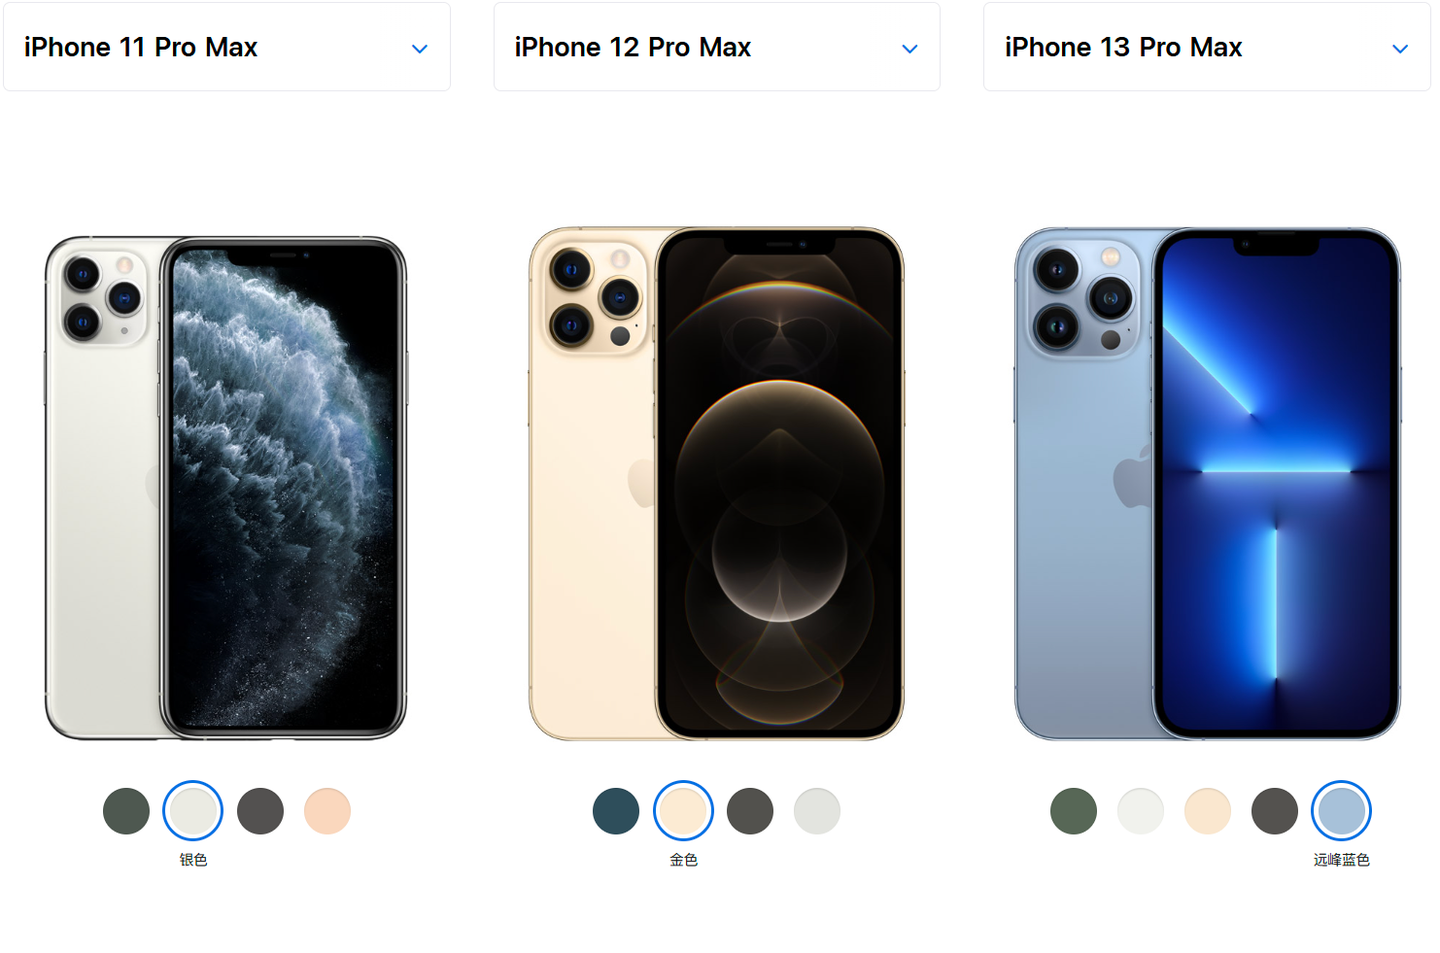This screenshot has width=1440, height=953.
Task: Select gold swatch under iPhone 12 Pro Max
Action: [683, 810]
